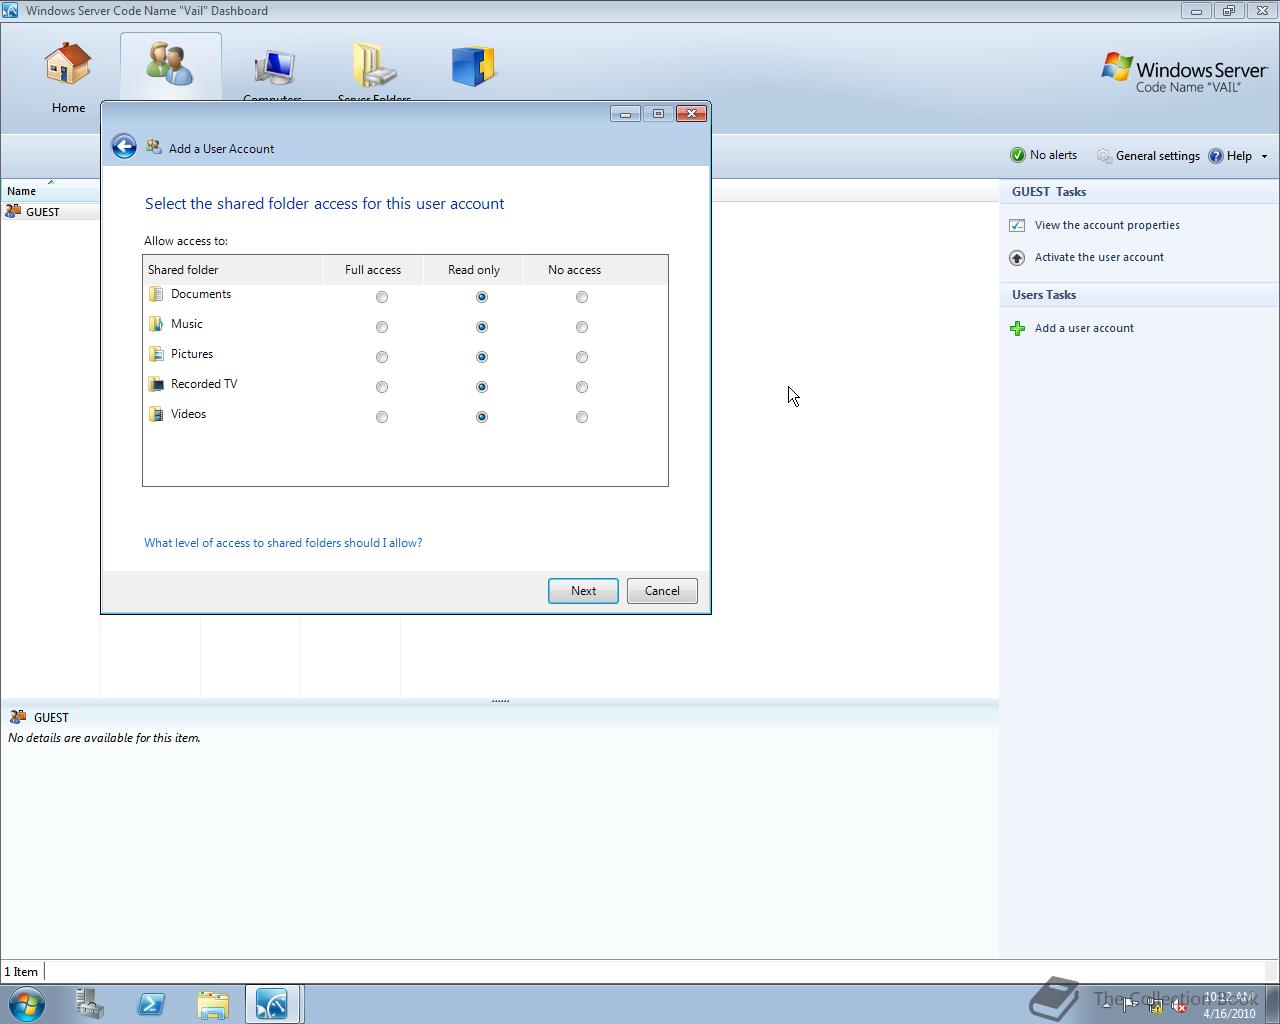The image size is (1280, 1024).
Task: Click the network tray icon with red X
Action: [x=1179, y=1006]
